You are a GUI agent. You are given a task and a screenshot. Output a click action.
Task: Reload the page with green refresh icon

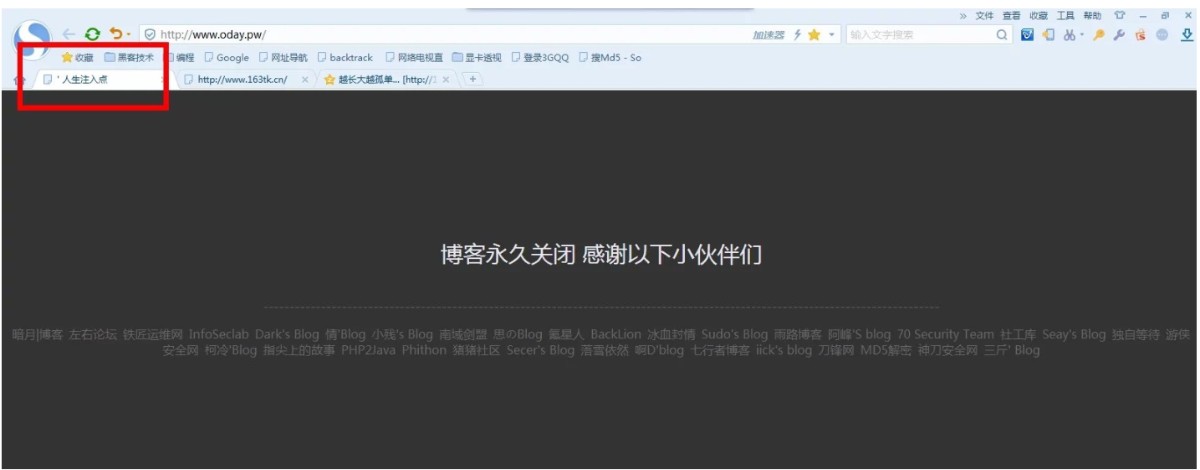[92, 34]
